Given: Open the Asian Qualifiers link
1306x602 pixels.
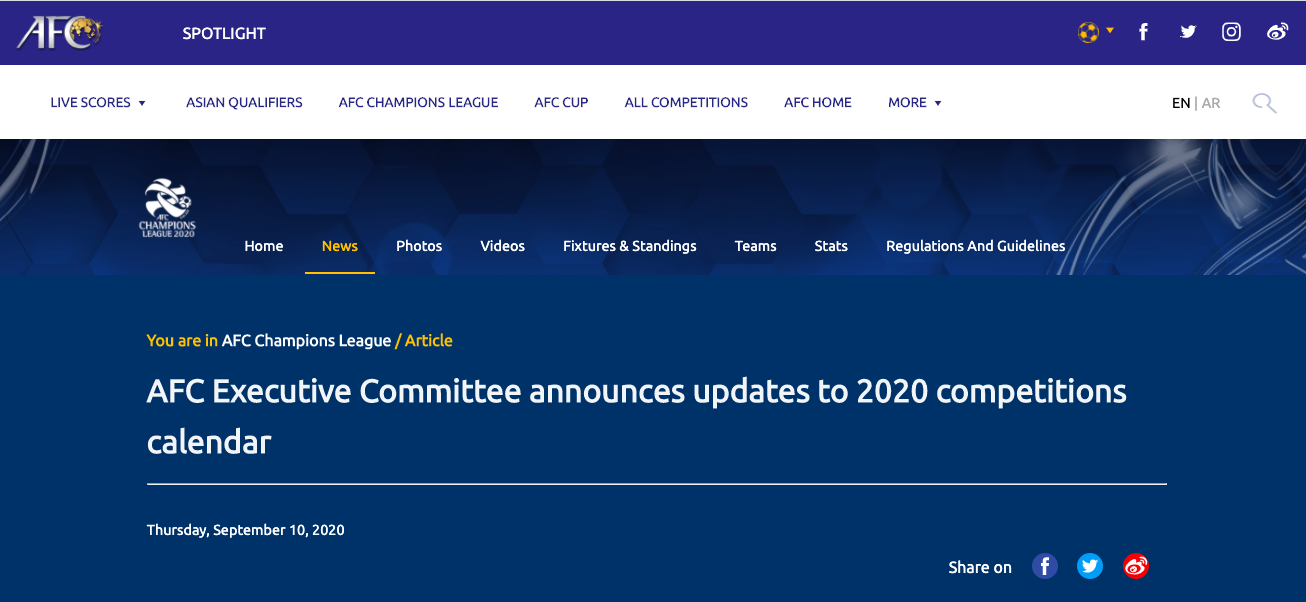Looking at the screenshot, I should (244, 103).
